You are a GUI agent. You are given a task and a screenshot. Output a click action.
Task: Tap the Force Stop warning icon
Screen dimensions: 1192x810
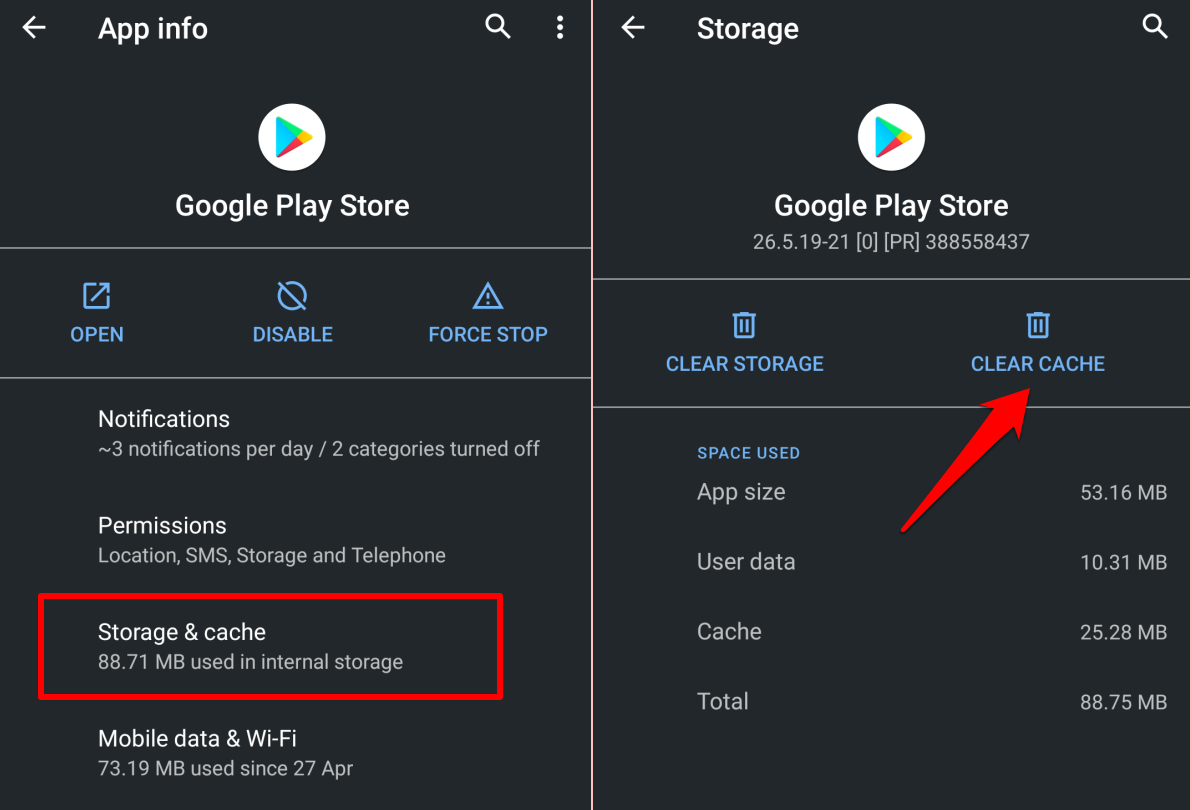point(487,296)
